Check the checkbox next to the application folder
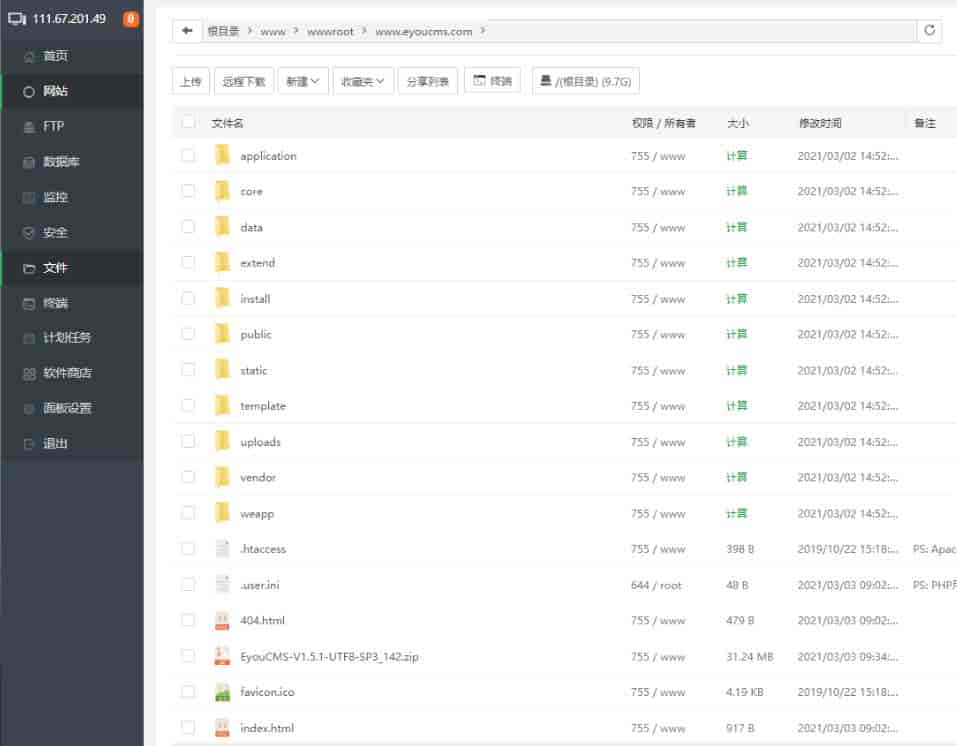This screenshot has width=957, height=746. point(188,155)
